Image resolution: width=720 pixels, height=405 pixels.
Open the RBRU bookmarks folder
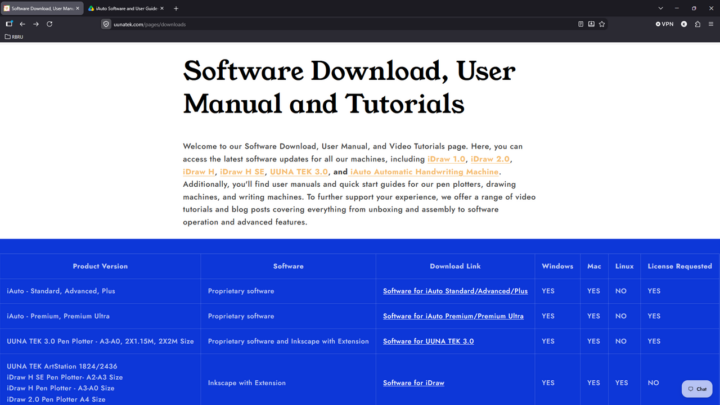click(14, 37)
